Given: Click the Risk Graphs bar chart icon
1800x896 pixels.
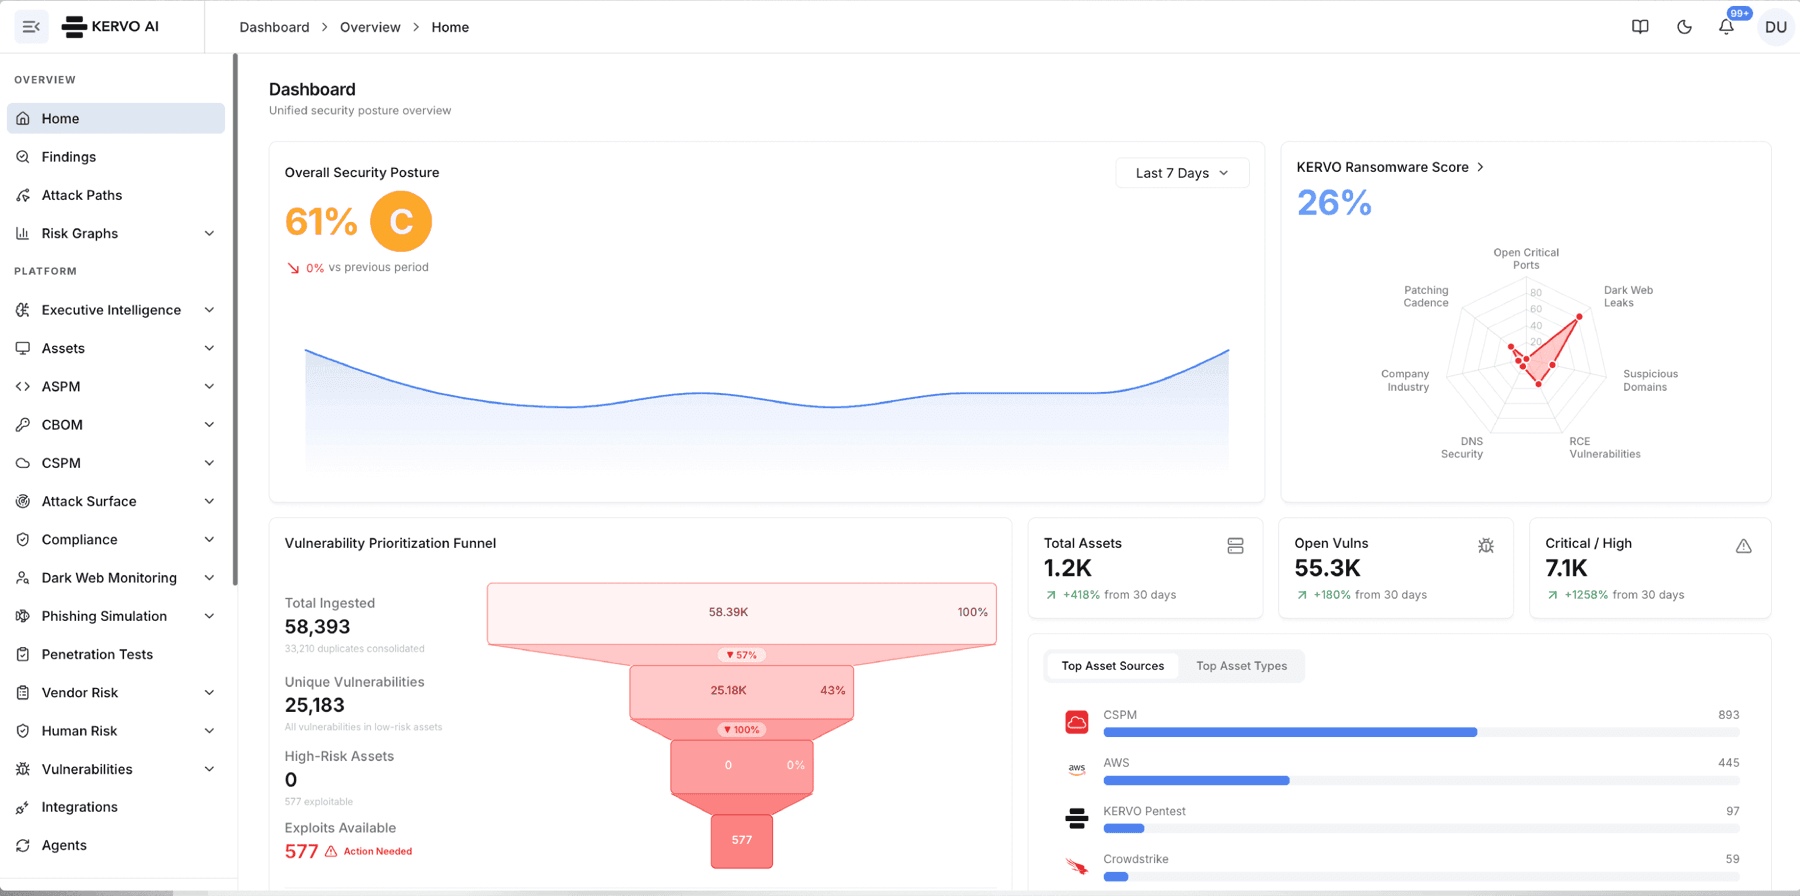Looking at the screenshot, I should [23, 233].
